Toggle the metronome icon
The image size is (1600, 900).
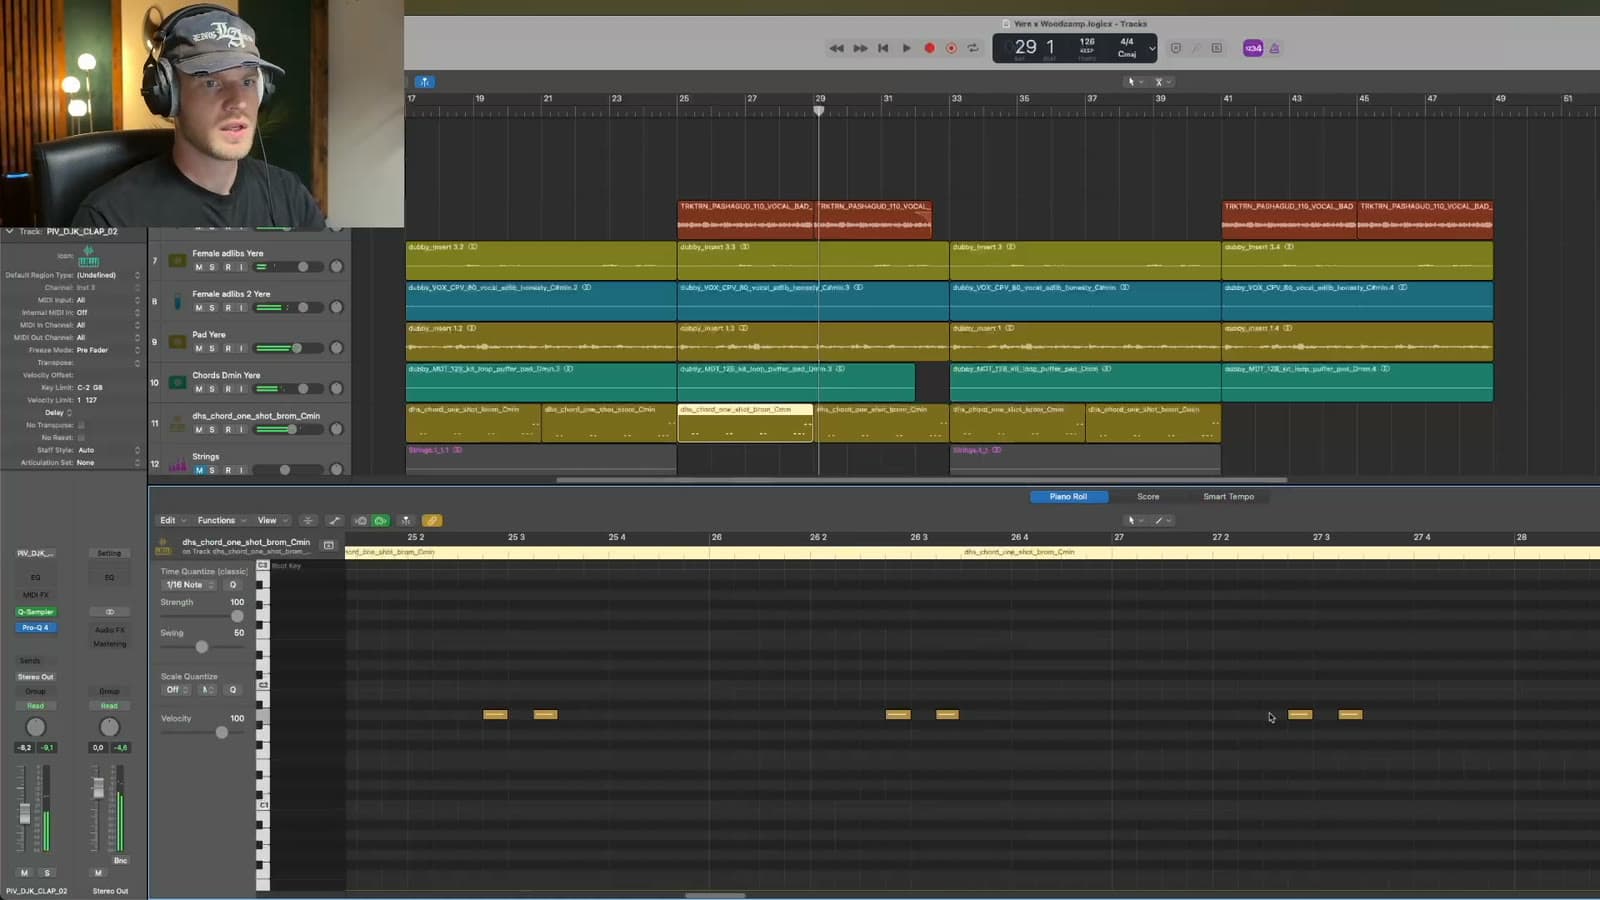tap(1275, 48)
